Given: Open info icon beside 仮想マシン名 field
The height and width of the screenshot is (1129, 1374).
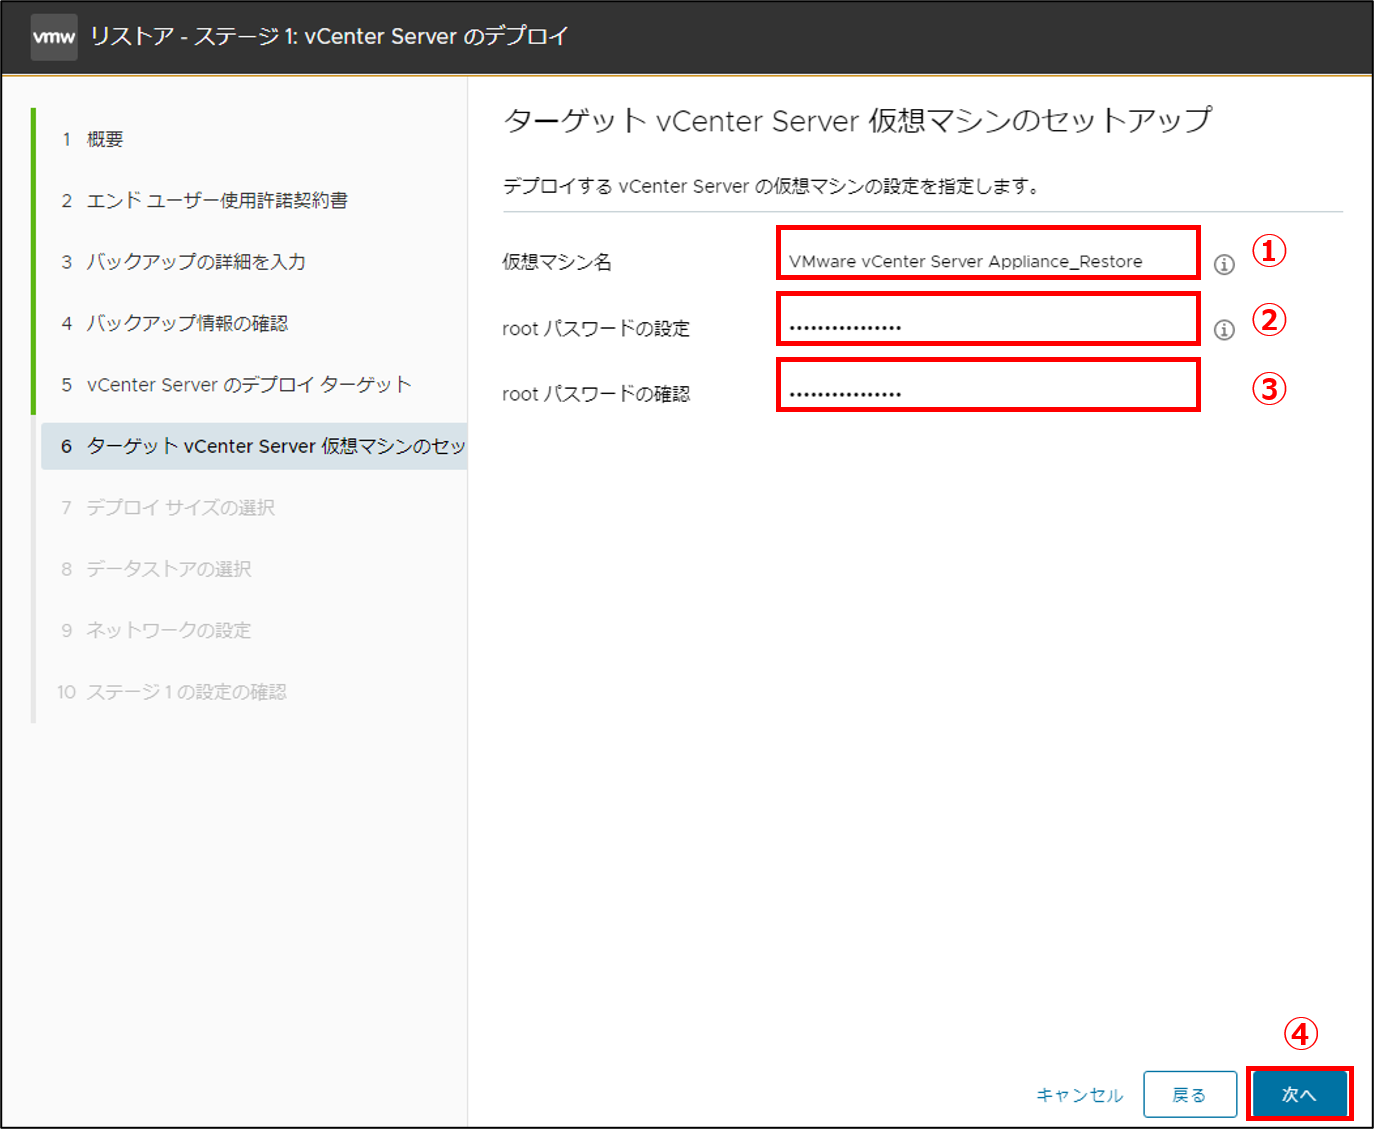Looking at the screenshot, I should (x=1224, y=264).
